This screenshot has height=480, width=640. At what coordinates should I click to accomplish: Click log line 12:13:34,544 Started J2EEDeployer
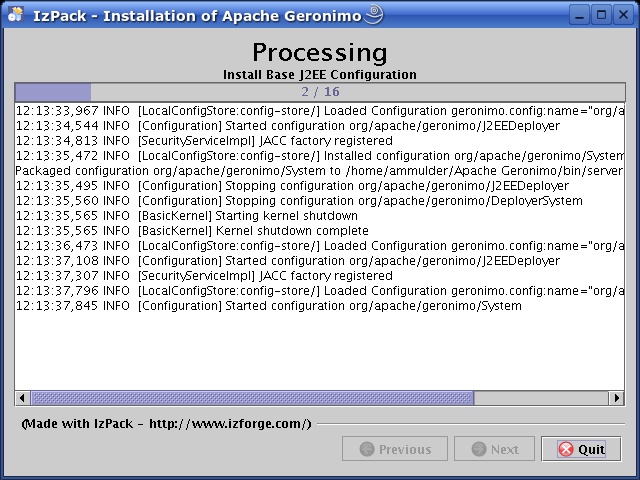click(288, 126)
